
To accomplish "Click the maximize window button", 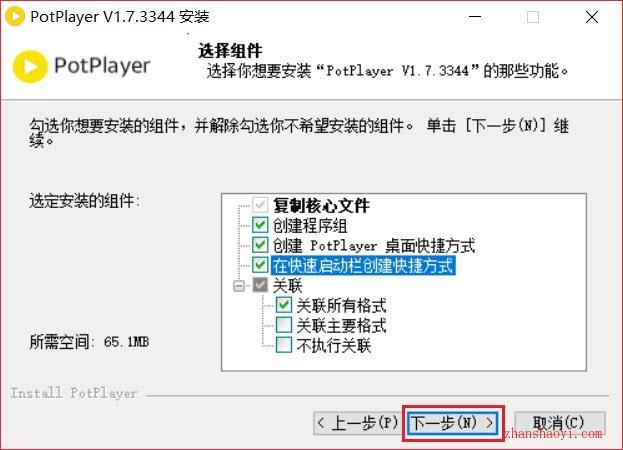I will 533,17.
